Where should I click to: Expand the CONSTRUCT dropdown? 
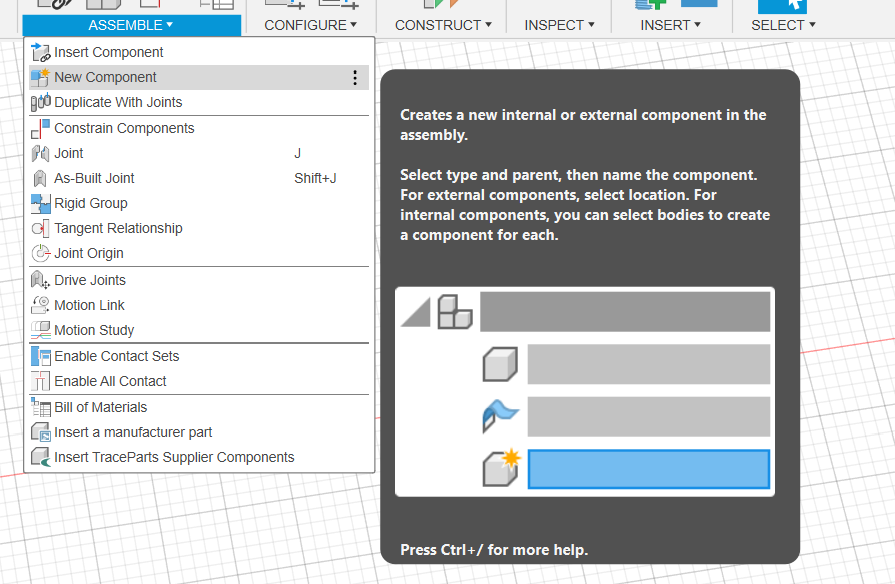(x=443, y=25)
